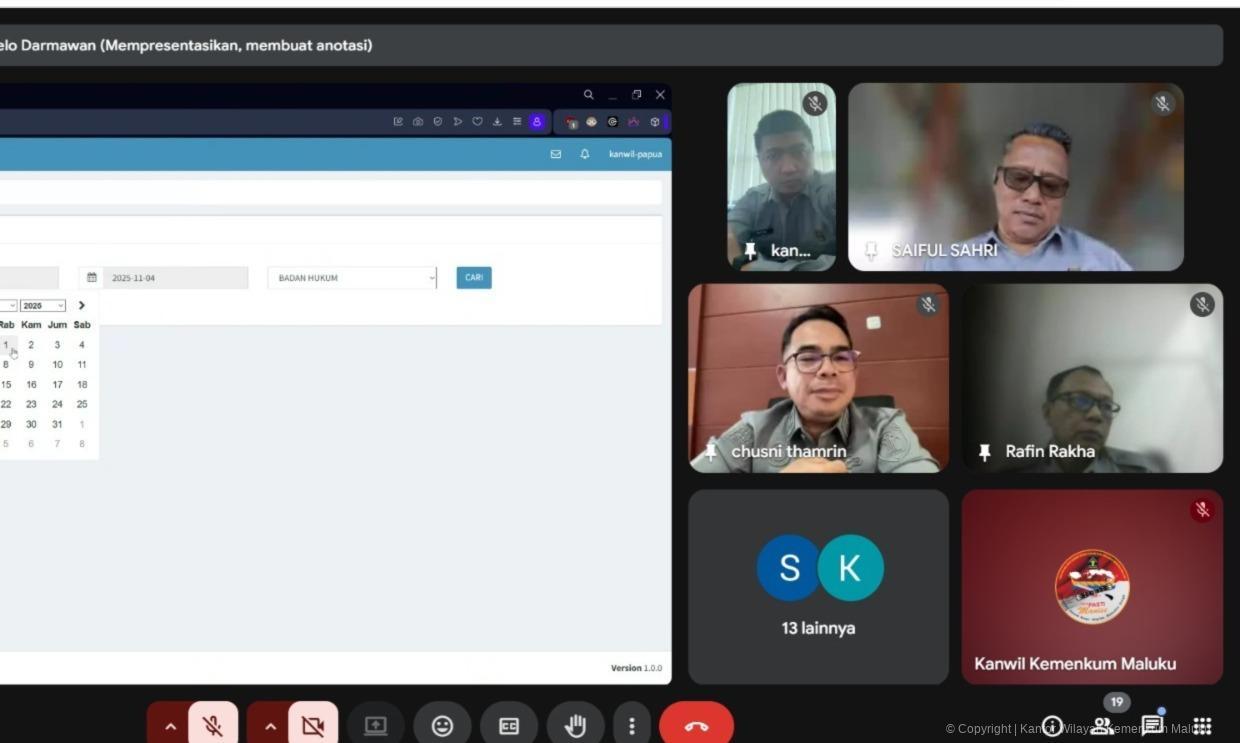The image size is (1240, 743).
Task: Open the emoji reactions panel
Action: click(442, 726)
